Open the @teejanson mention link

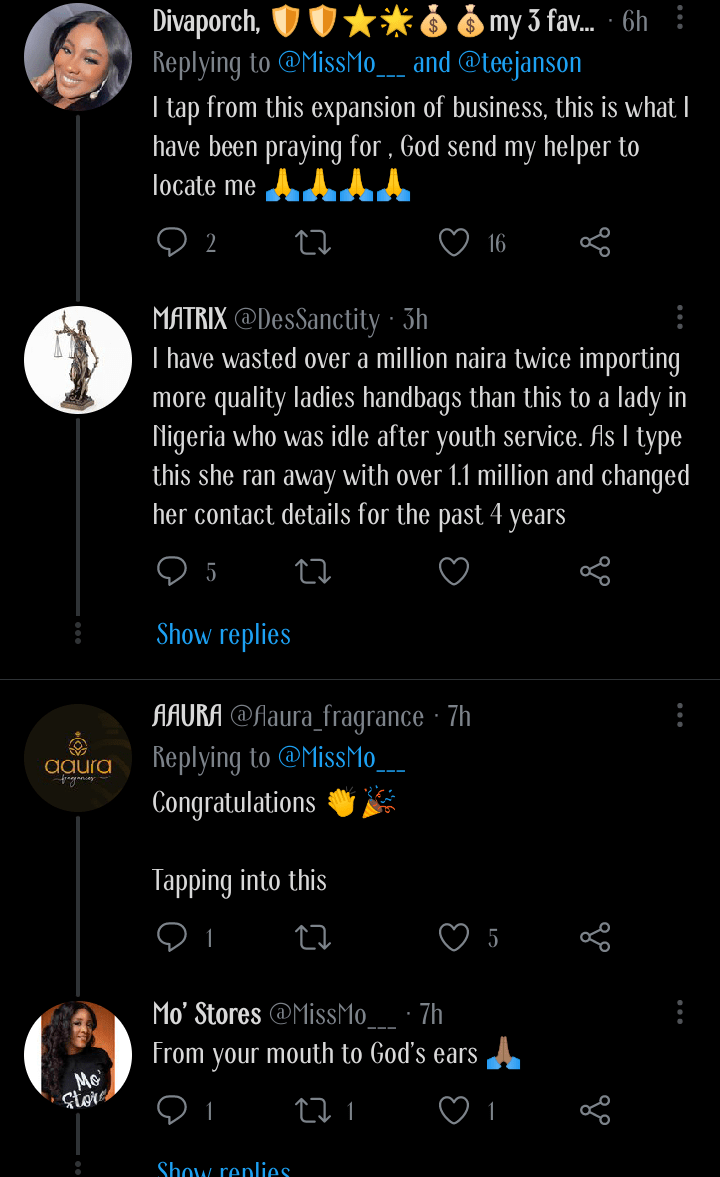pyautogui.click(x=519, y=63)
